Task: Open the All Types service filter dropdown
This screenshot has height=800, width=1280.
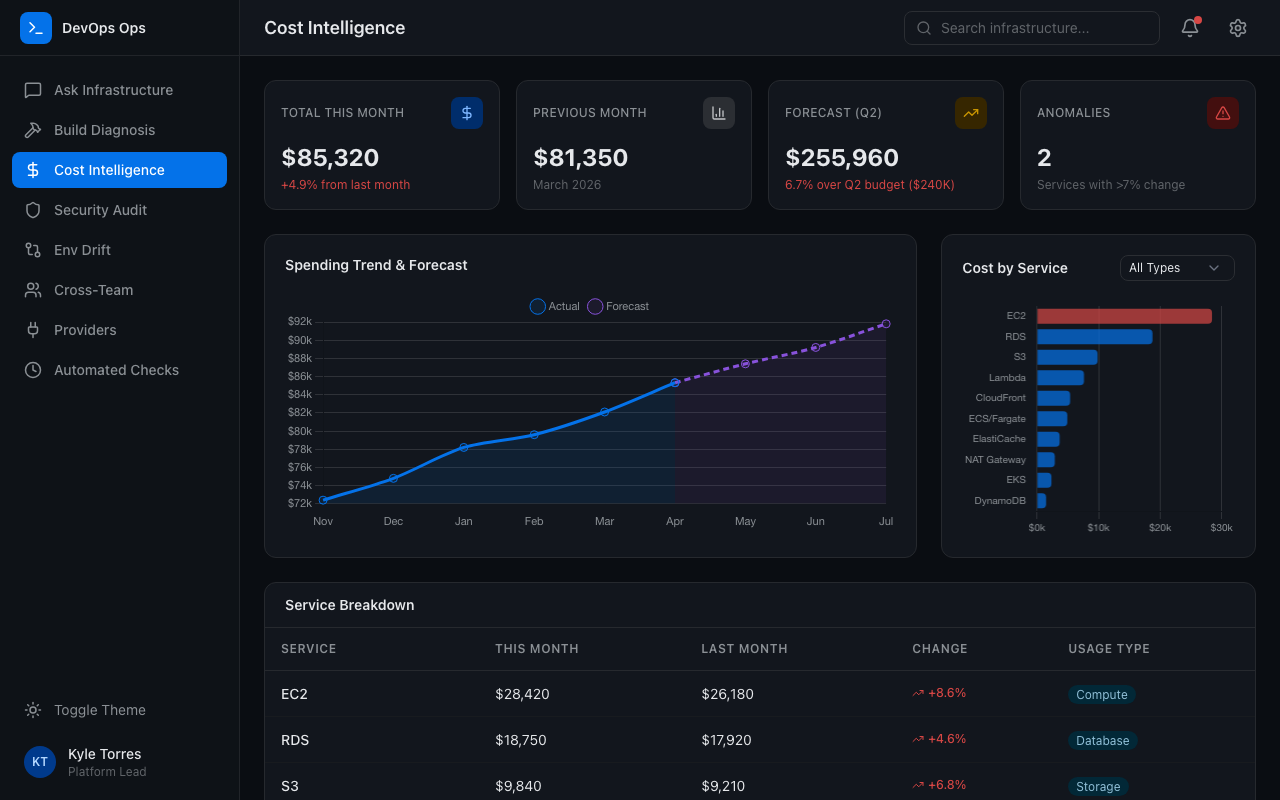Action: click(x=1177, y=268)
